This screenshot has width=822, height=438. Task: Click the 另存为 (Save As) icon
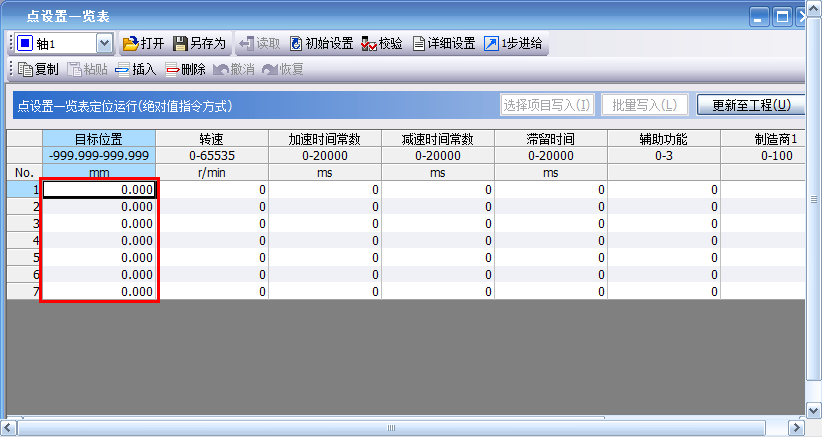pos(181,44)
